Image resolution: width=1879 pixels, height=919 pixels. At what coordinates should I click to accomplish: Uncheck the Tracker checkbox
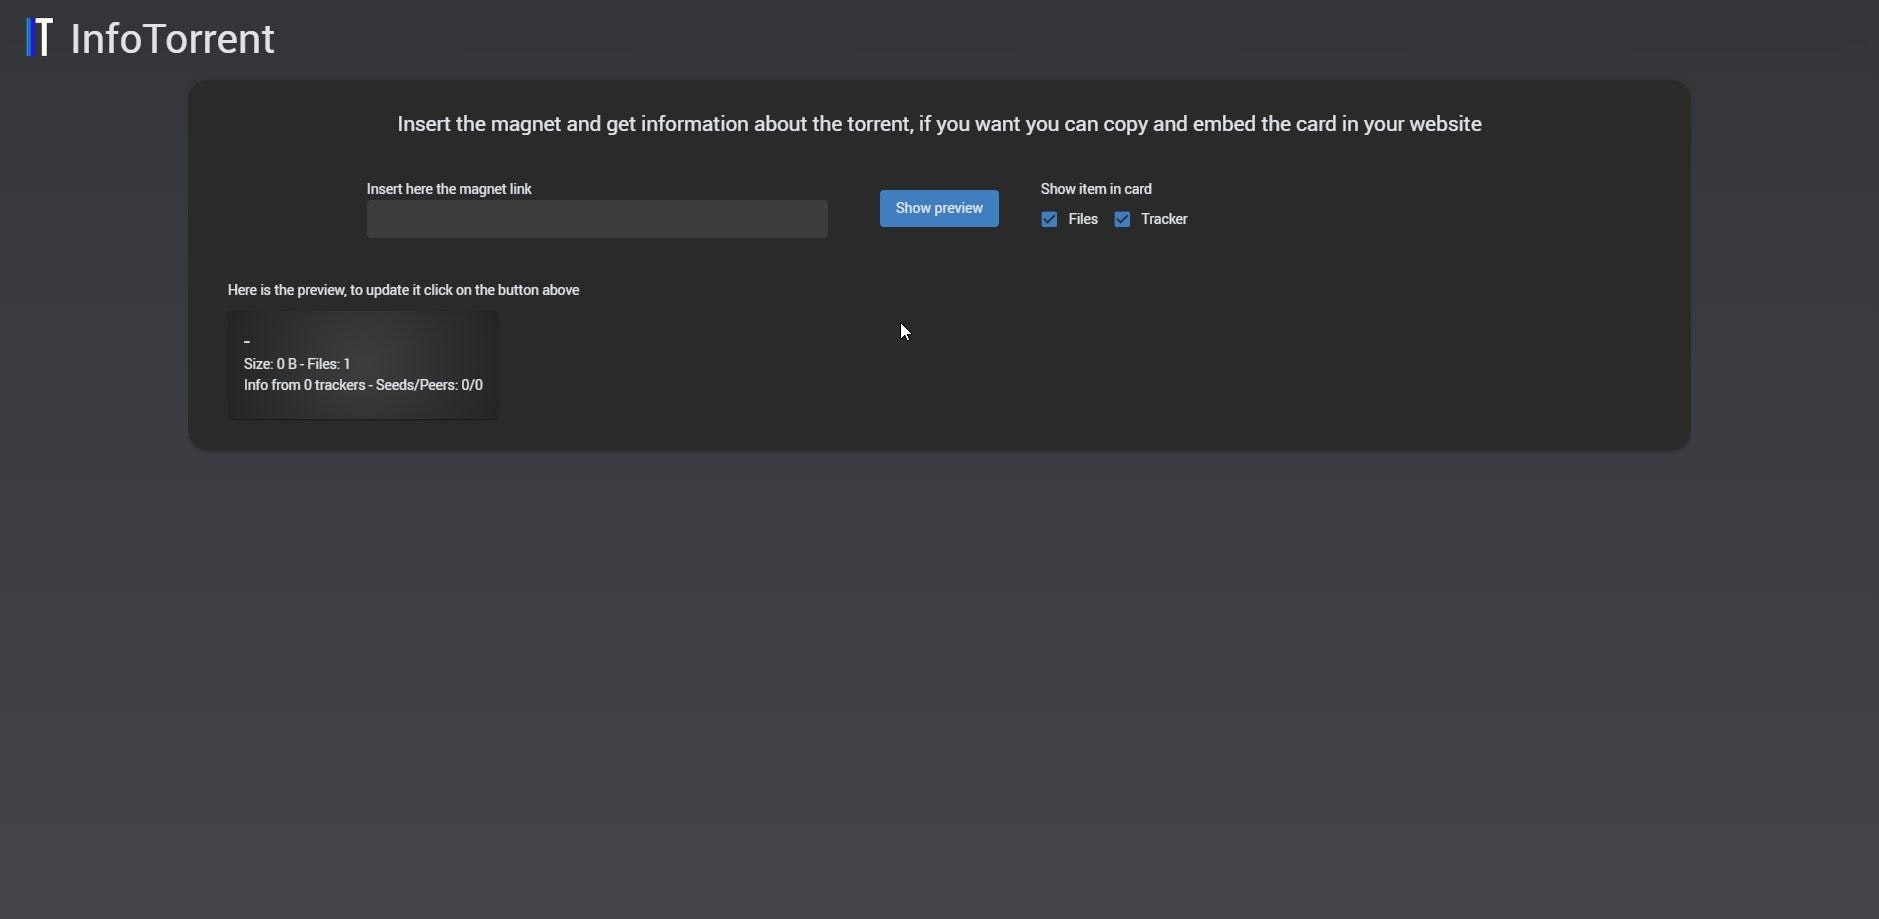[1122, 219]
